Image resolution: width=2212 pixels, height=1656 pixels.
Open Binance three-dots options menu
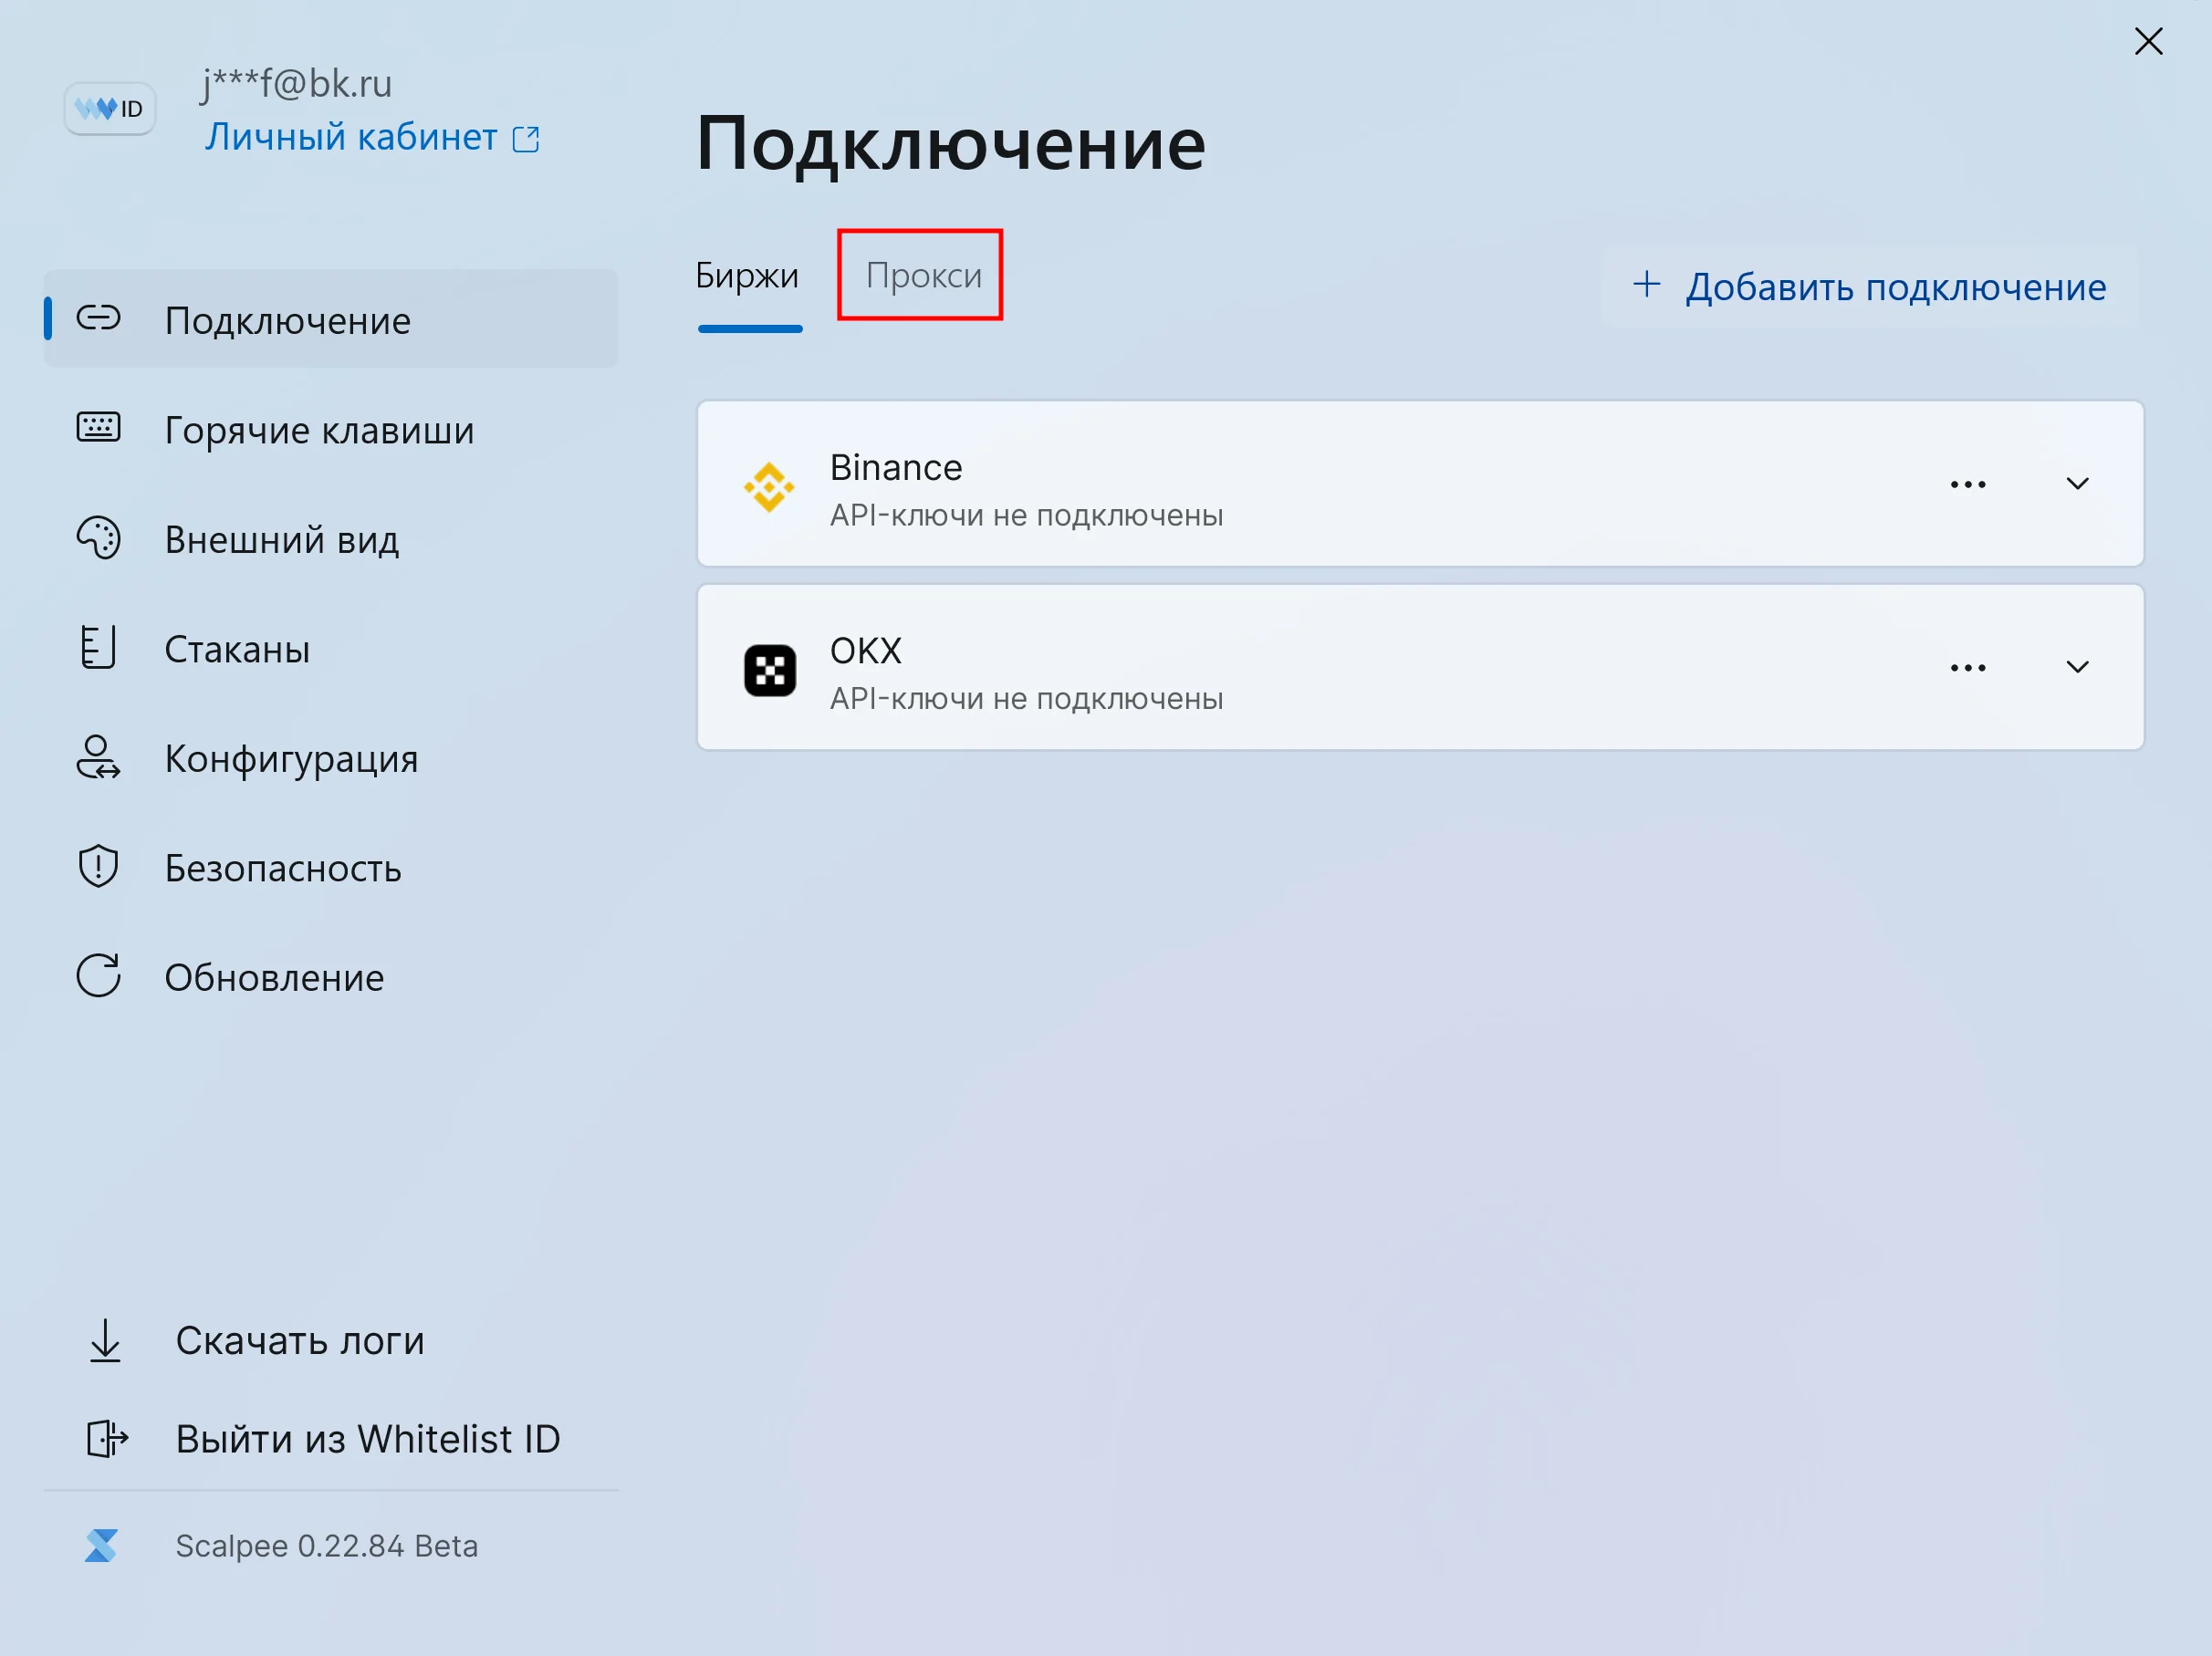point(1967,485)
